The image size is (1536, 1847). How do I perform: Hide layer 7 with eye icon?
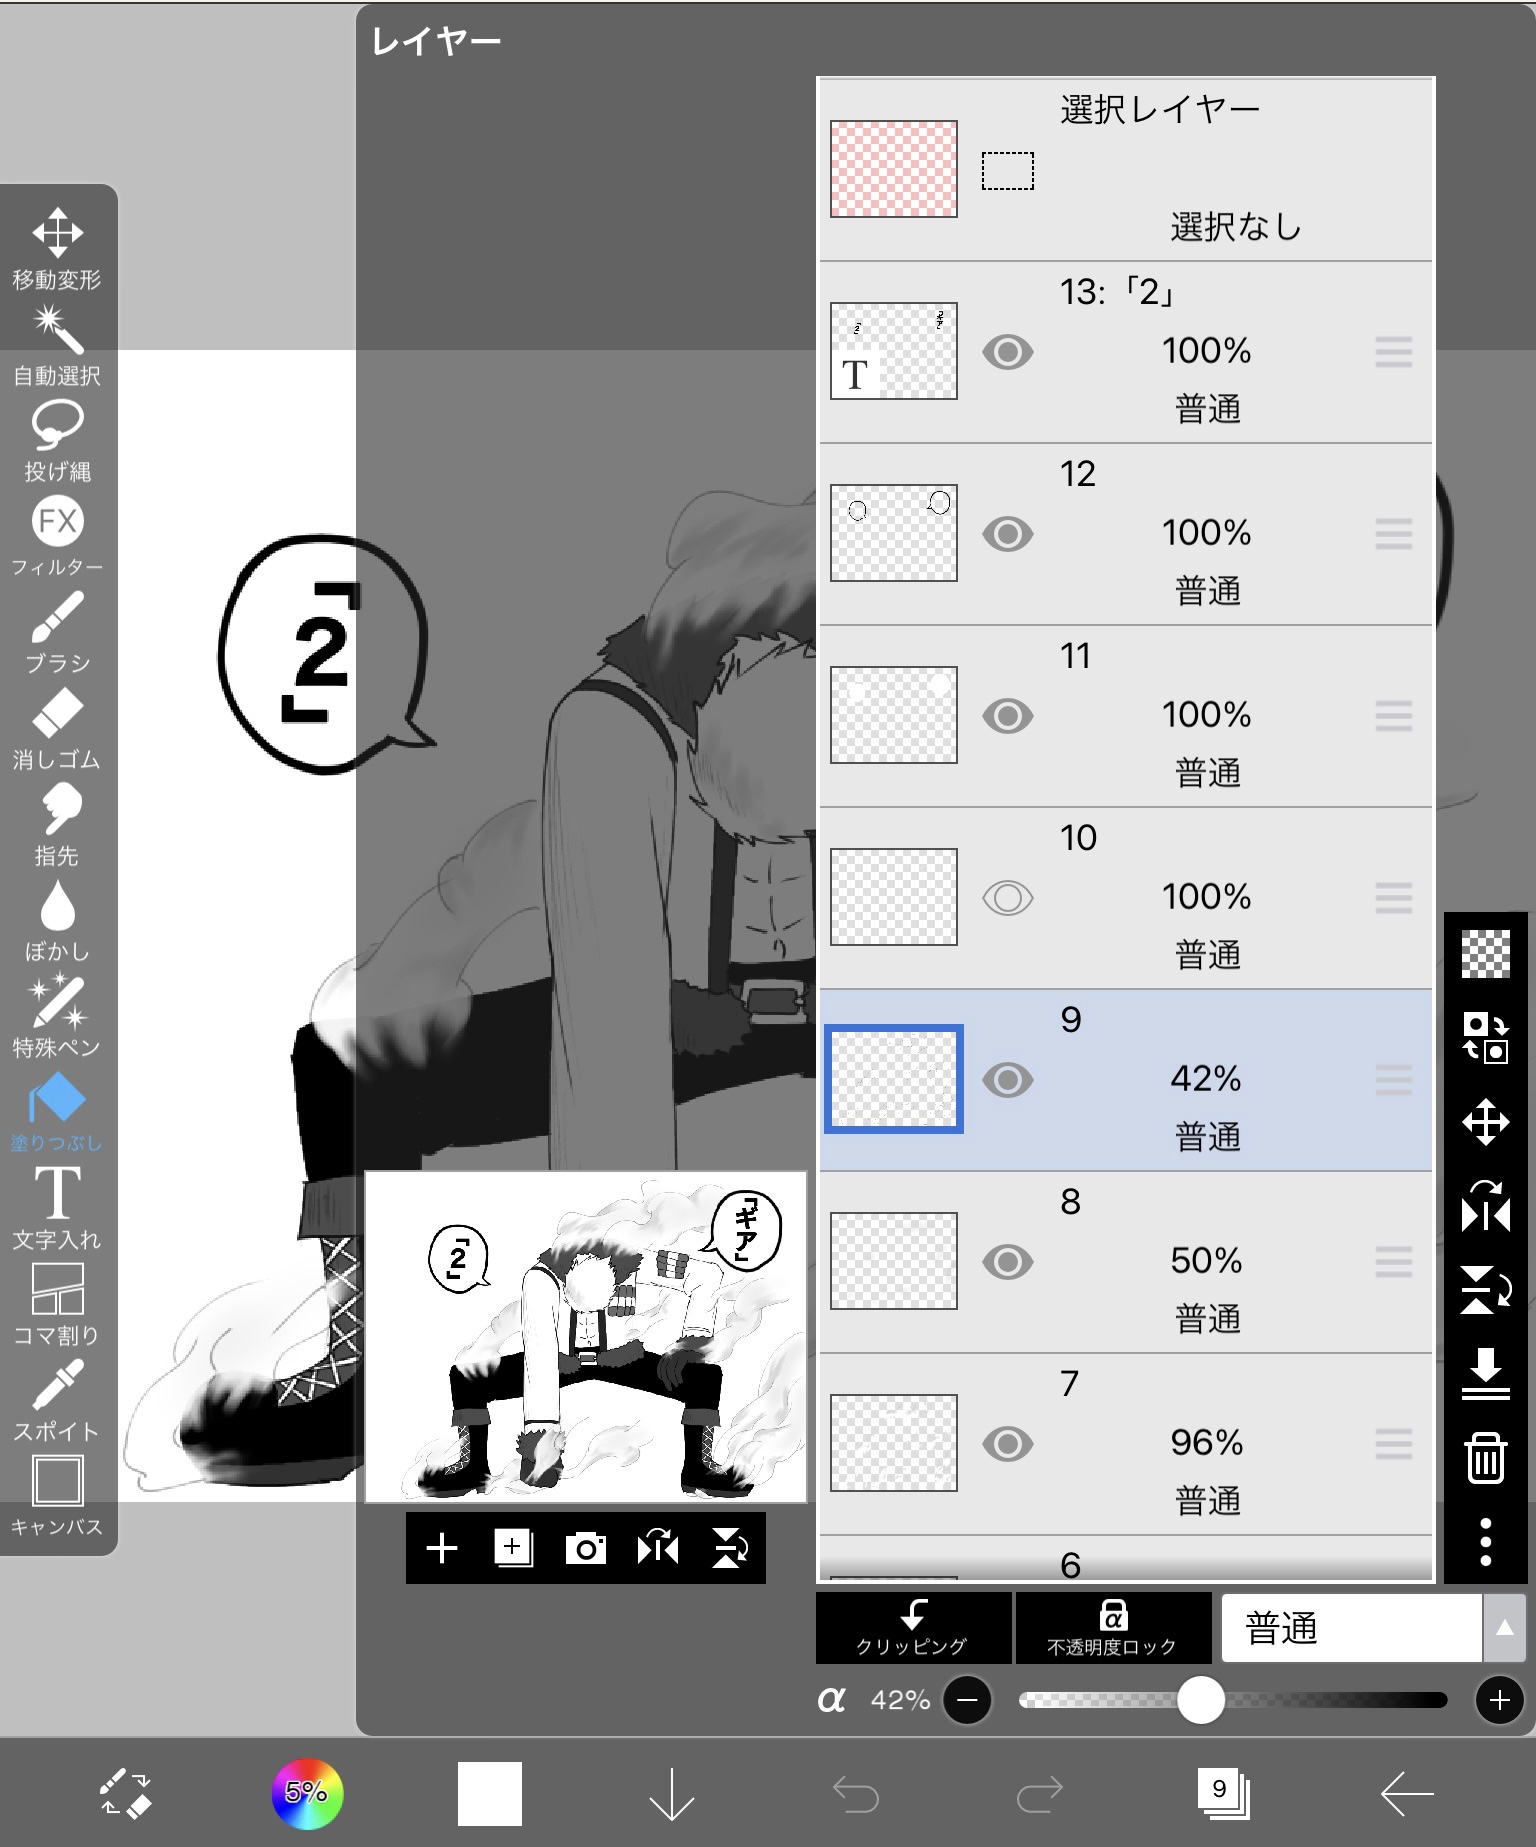tap(1008, 1444)
